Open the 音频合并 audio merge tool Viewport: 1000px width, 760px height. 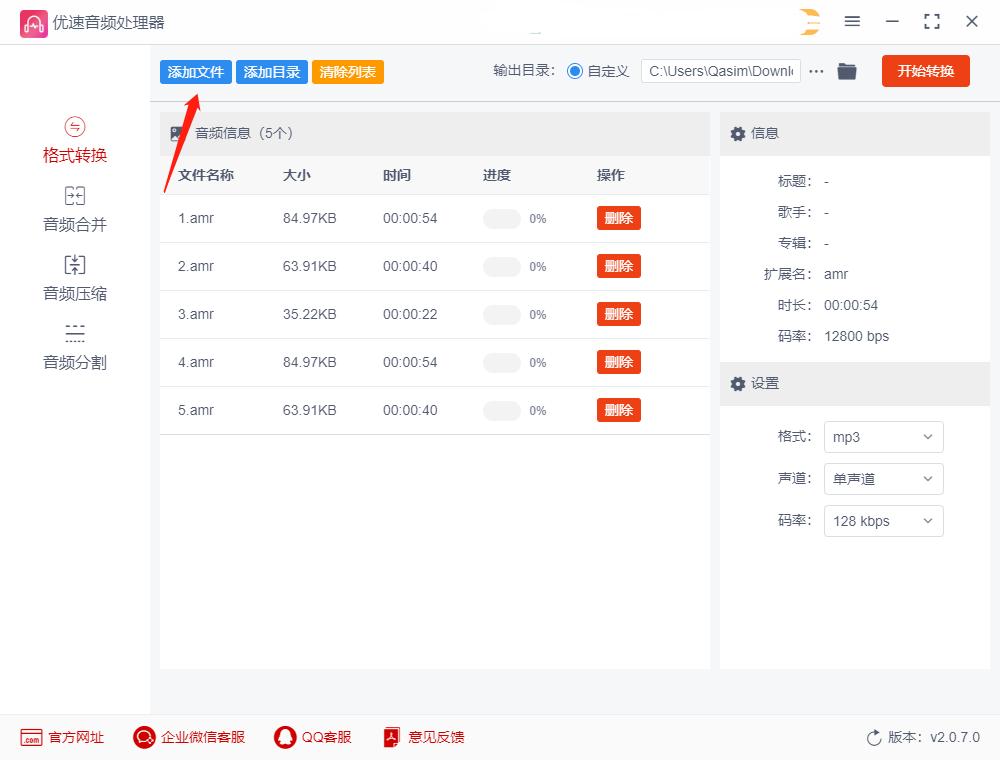tap(74, 209)
